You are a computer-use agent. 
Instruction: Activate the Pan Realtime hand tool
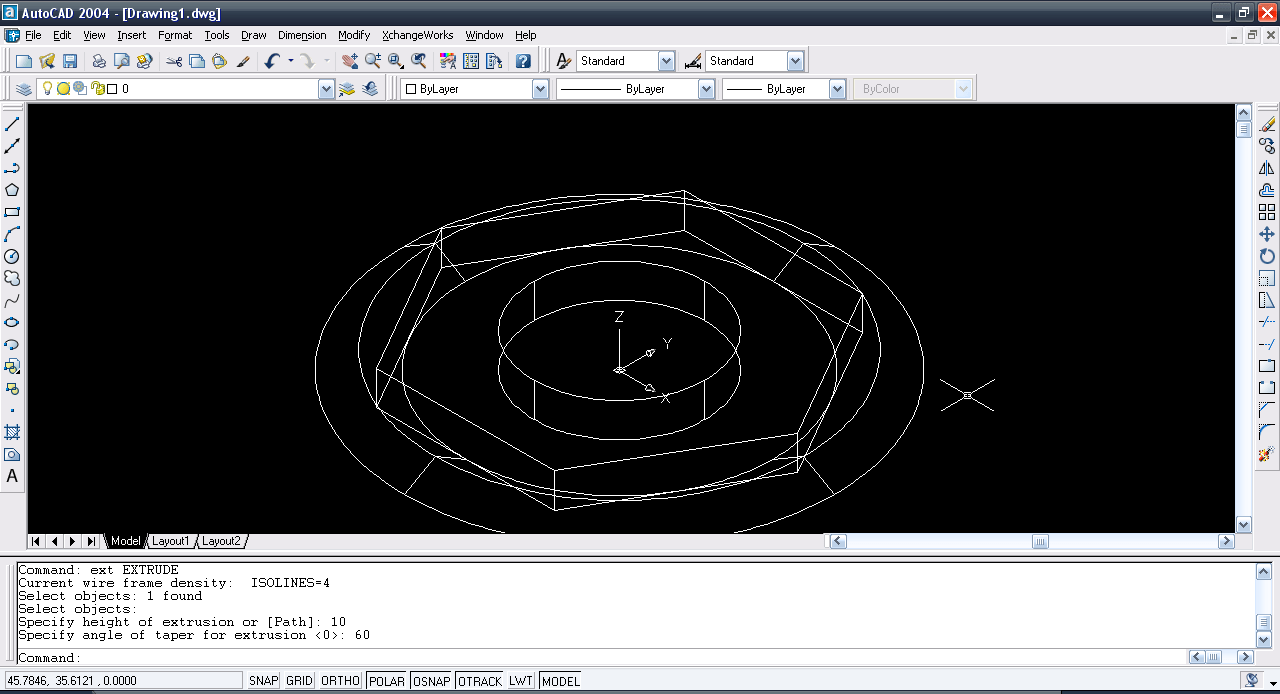coord(349,61)
